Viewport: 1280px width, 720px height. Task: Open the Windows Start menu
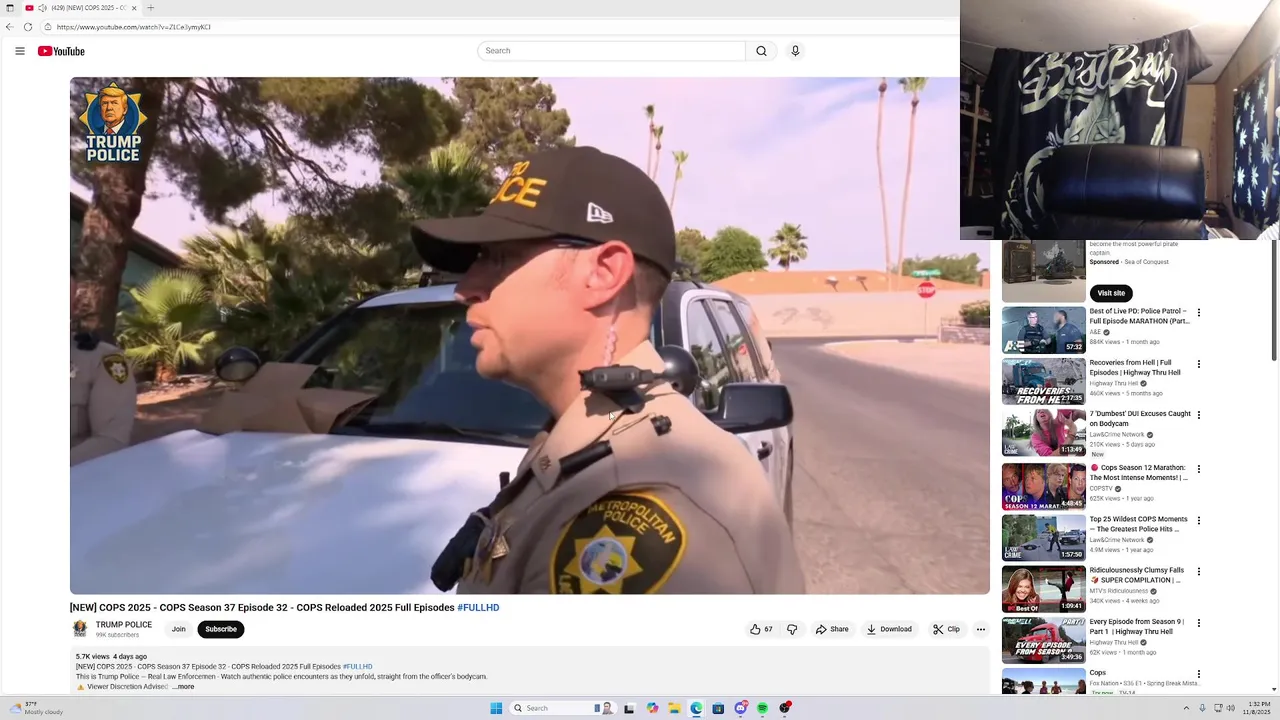click(x=496, y=708)
